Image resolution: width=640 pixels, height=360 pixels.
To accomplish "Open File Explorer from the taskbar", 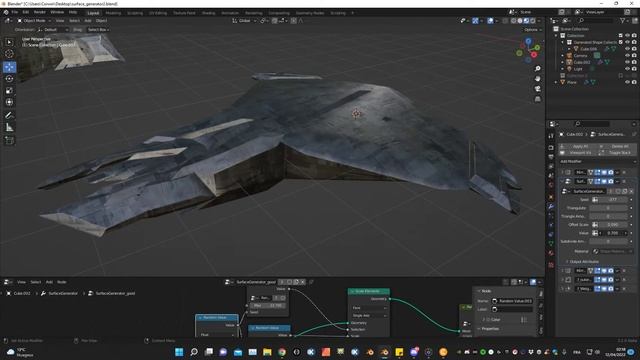I will pyautogui.click(x=267, y=352).
